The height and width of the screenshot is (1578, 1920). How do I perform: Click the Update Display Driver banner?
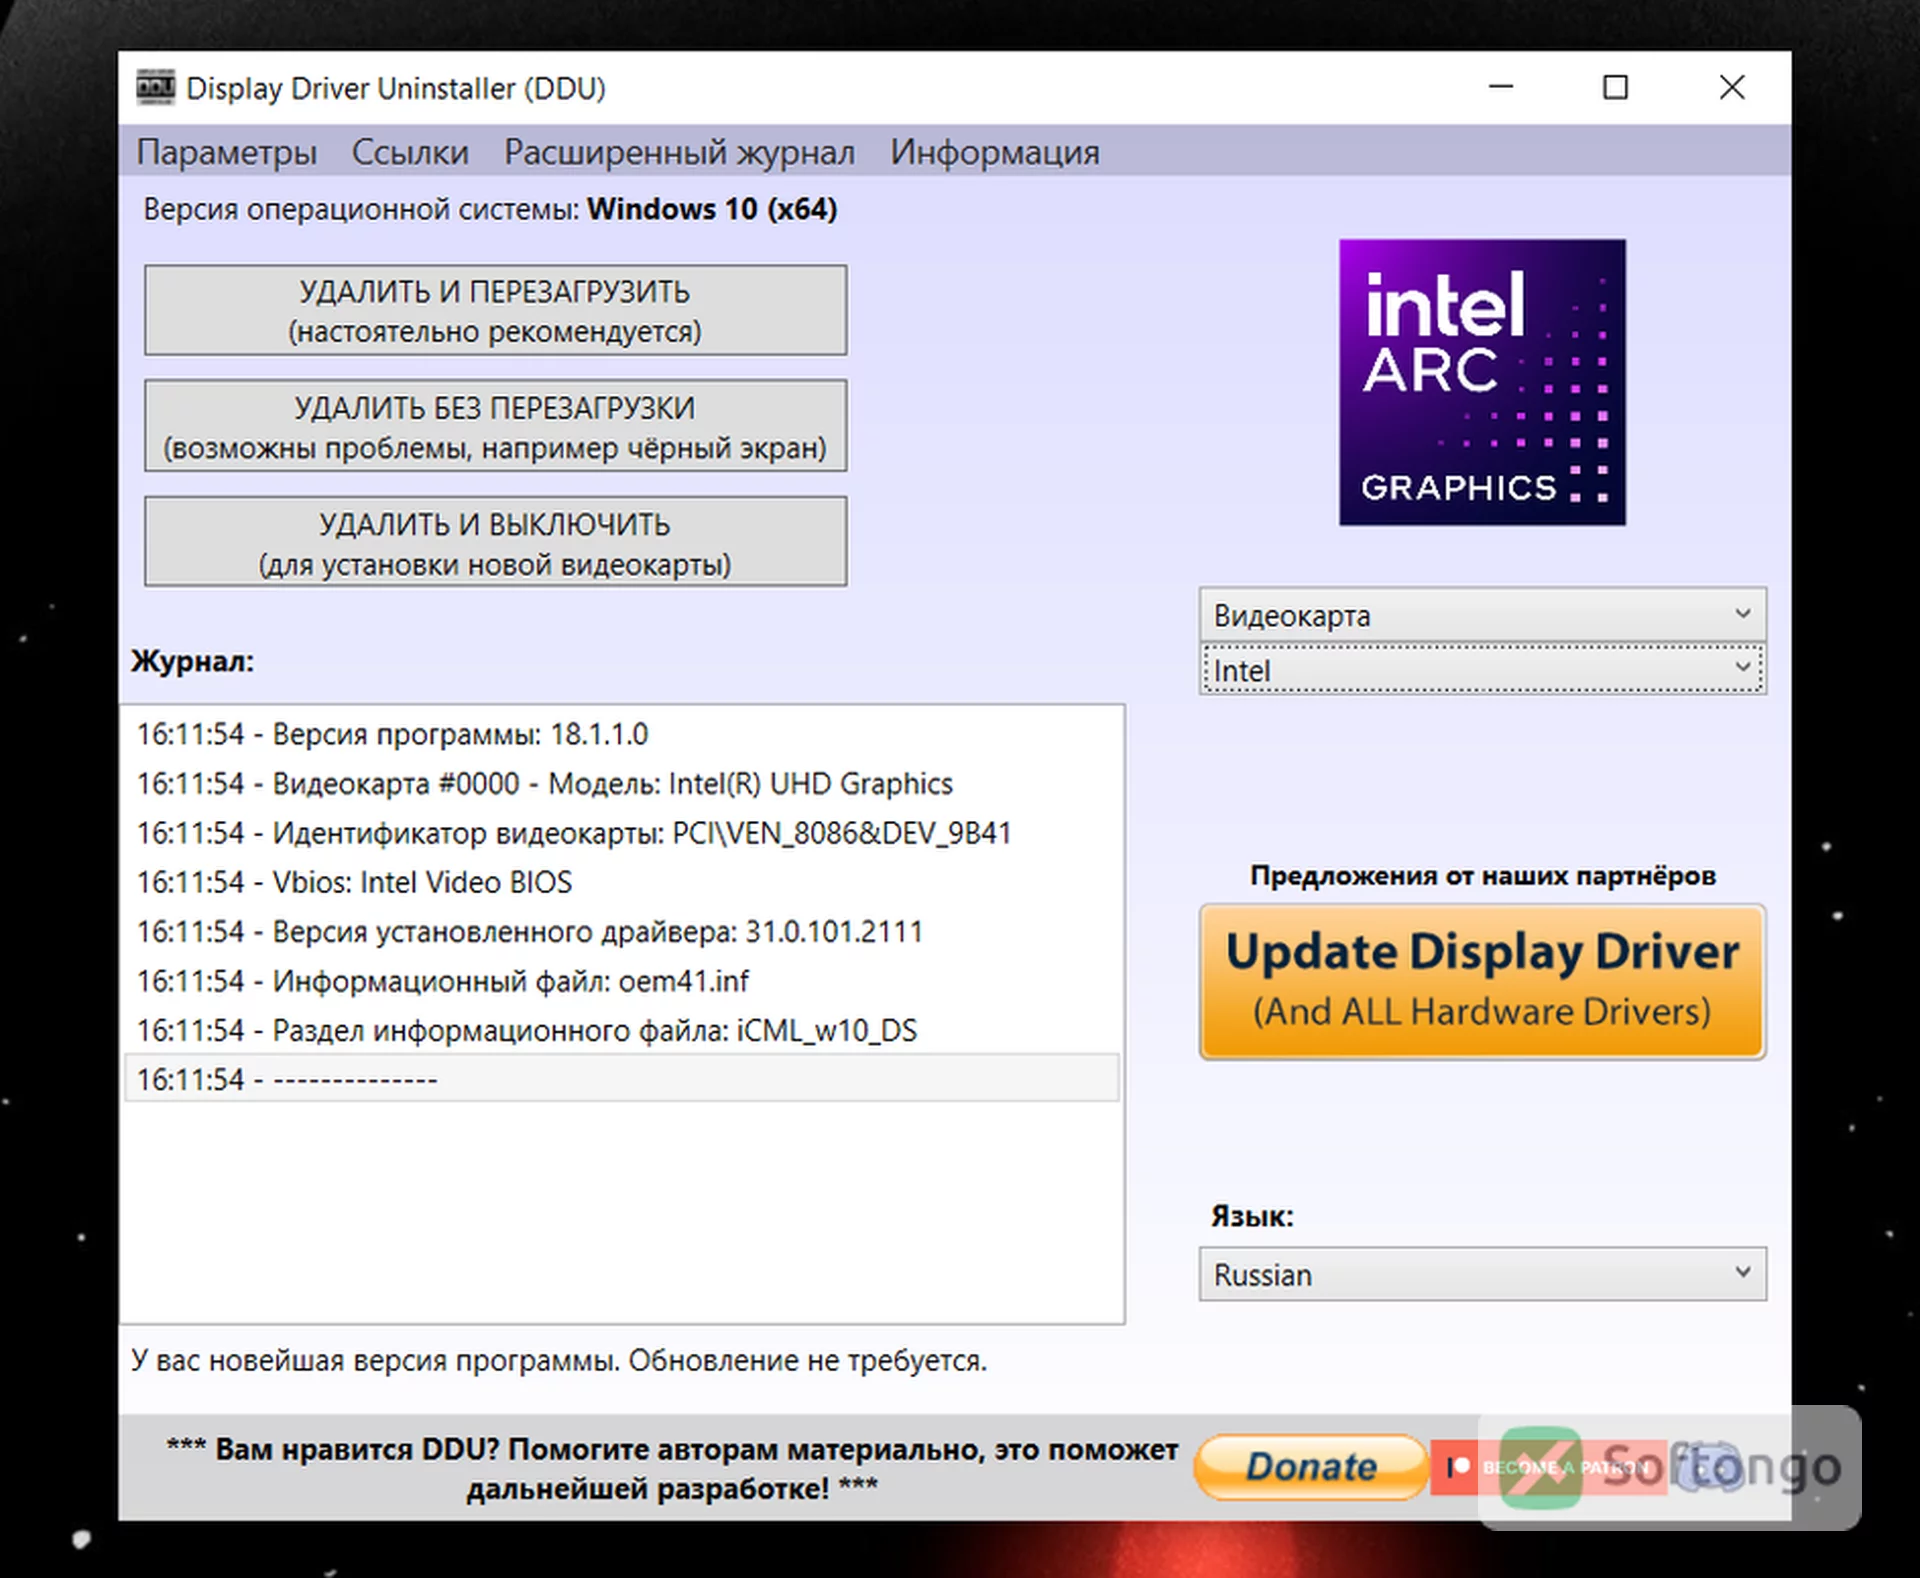click(x=1482, y=982)
